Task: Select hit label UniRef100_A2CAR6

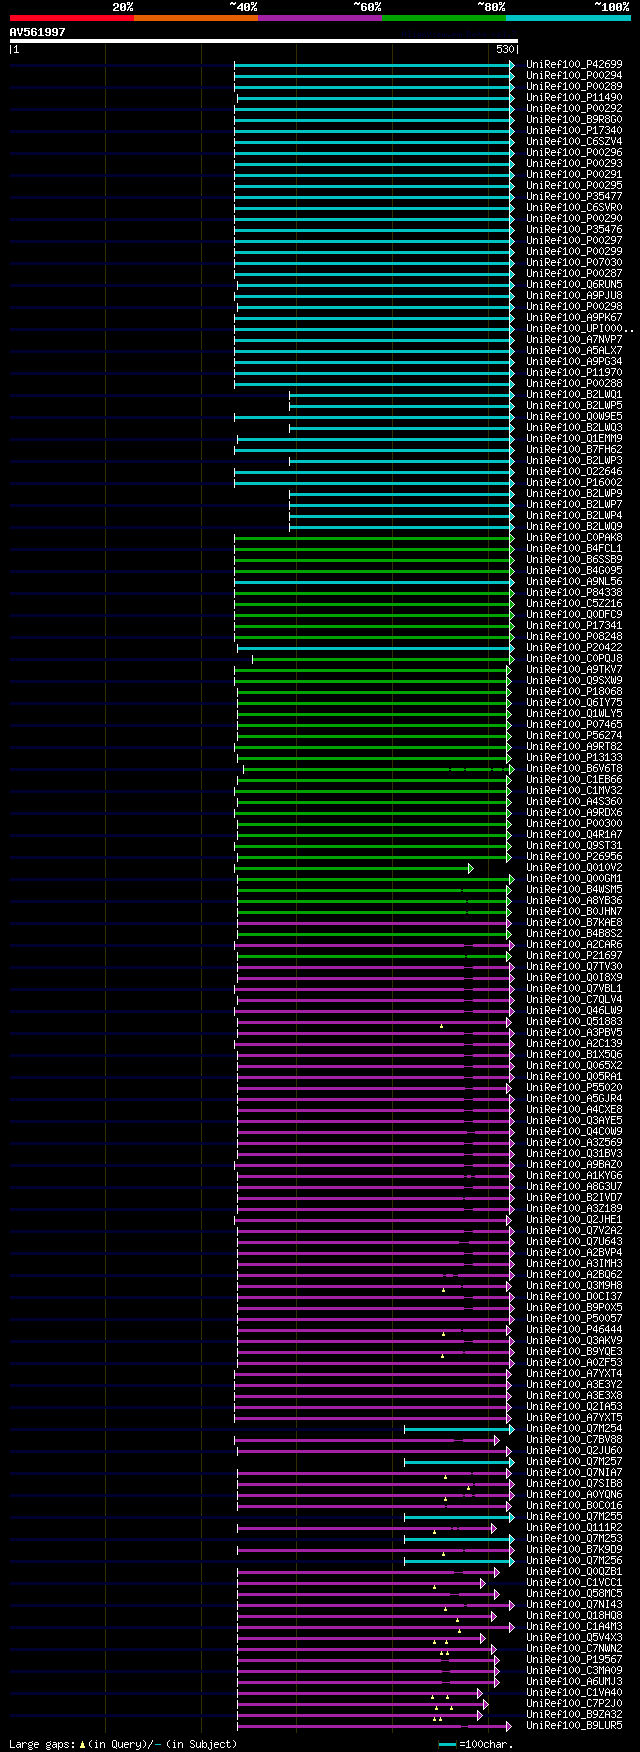Action: pos(574,945)
